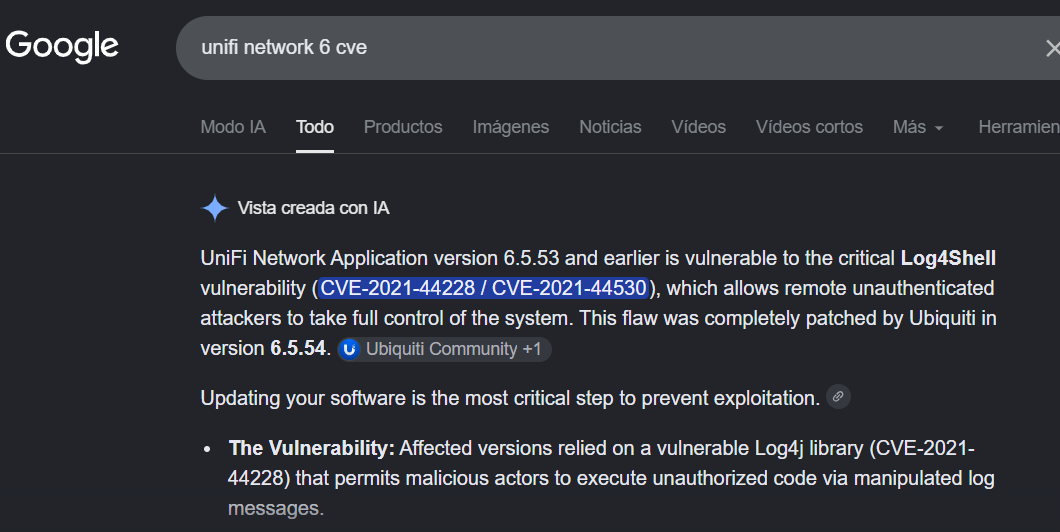This screenshot has width=1060, height=532.
Task: Expand the Más dropdown menu
Action: (918, 127)
